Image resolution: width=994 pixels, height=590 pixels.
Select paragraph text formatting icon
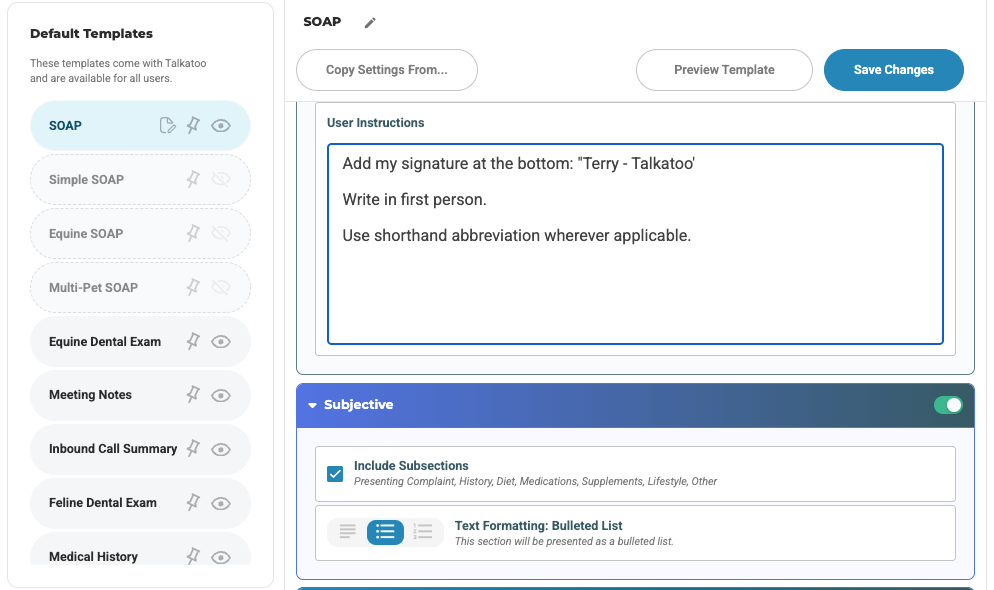(x=347, y=532)
